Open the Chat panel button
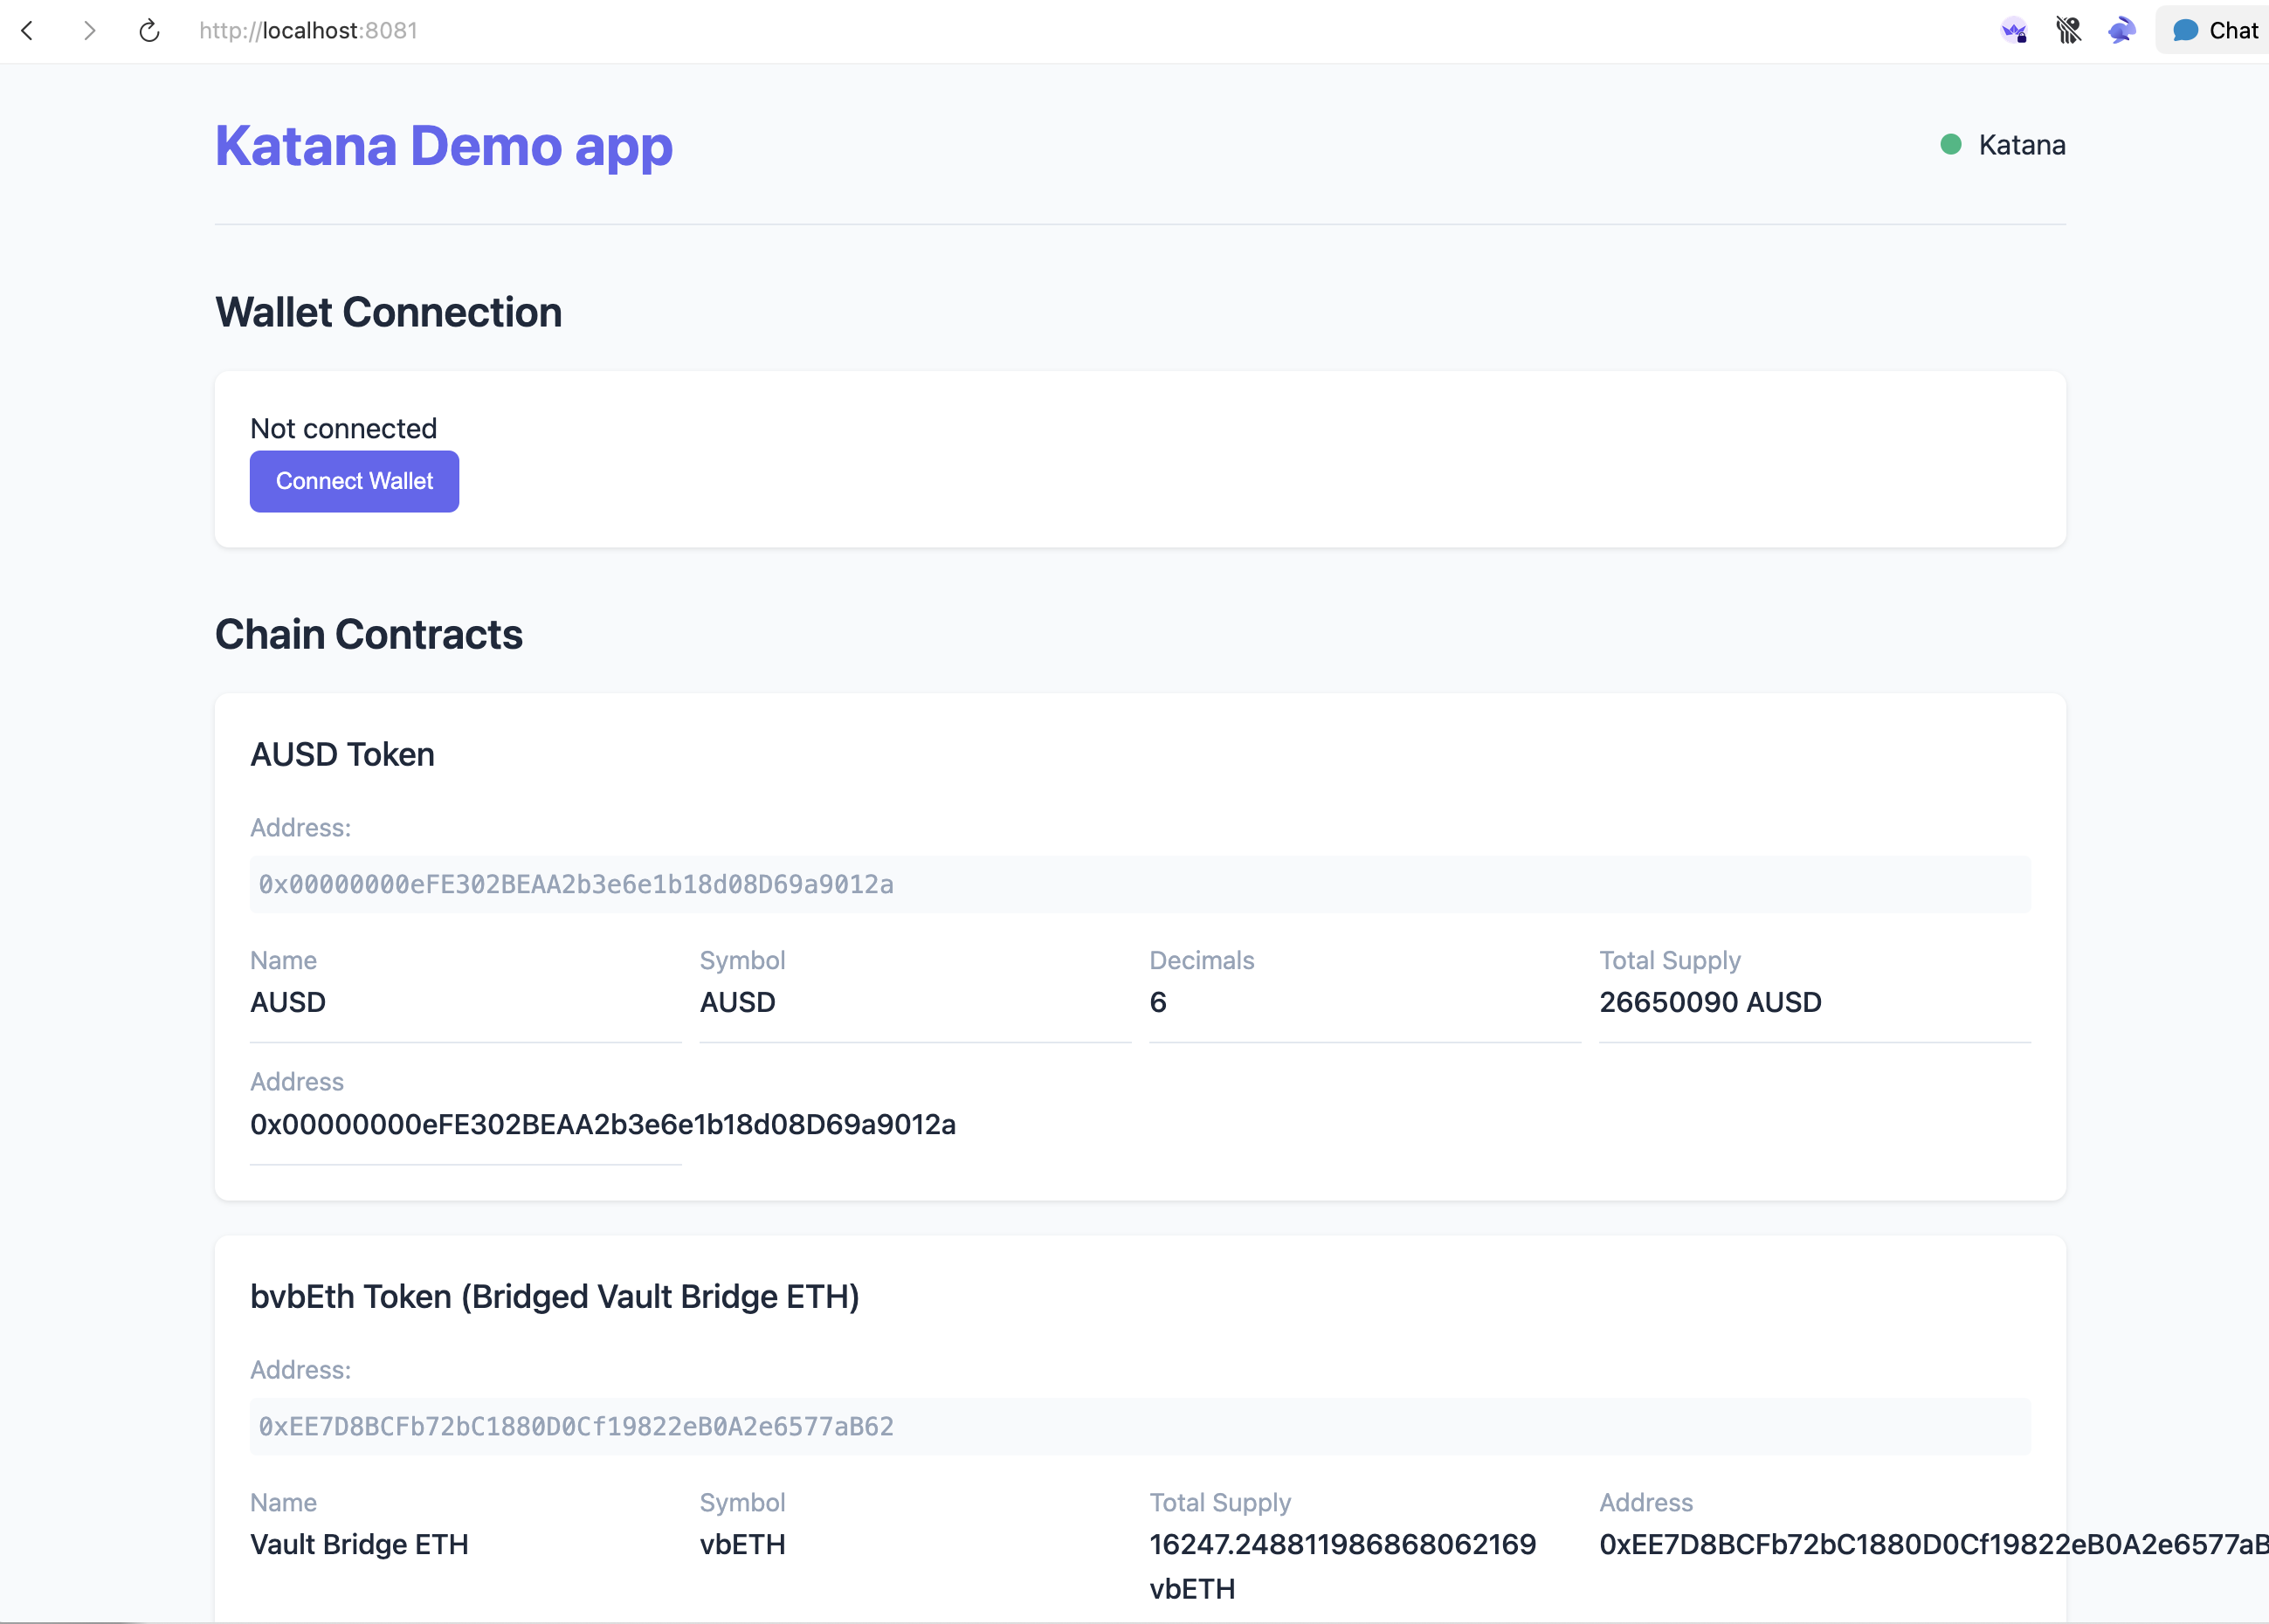This screenshot has height=1624, width=2269. [2216, 31]
